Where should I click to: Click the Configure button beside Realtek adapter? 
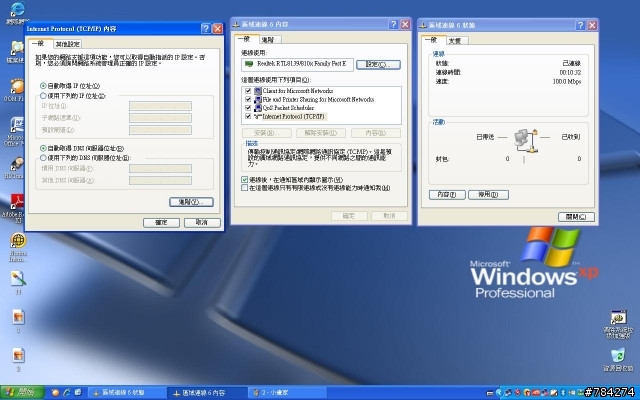[x=378, y=64]
